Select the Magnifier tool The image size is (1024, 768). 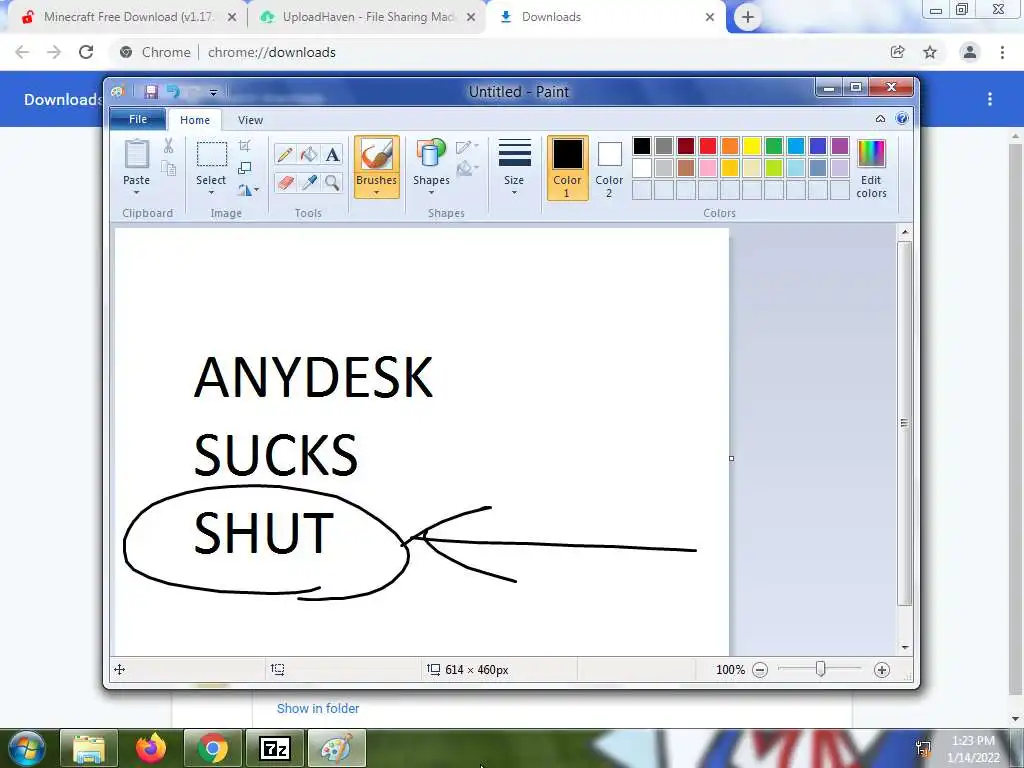pyautogui.click(x=332, y=182)
